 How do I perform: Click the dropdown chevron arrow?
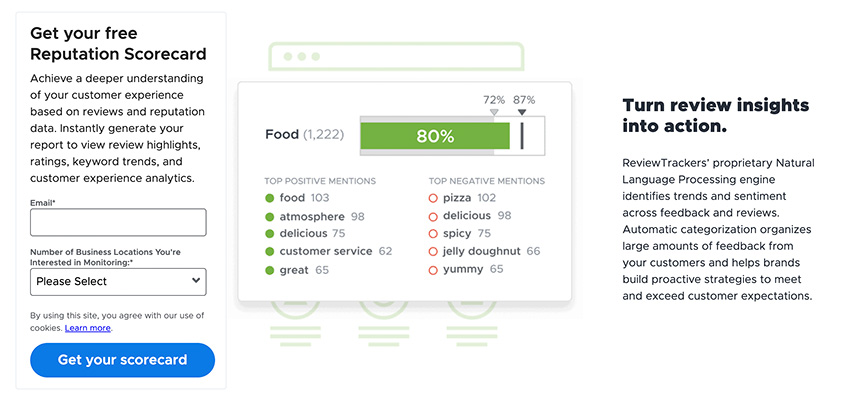coord(196,281)
